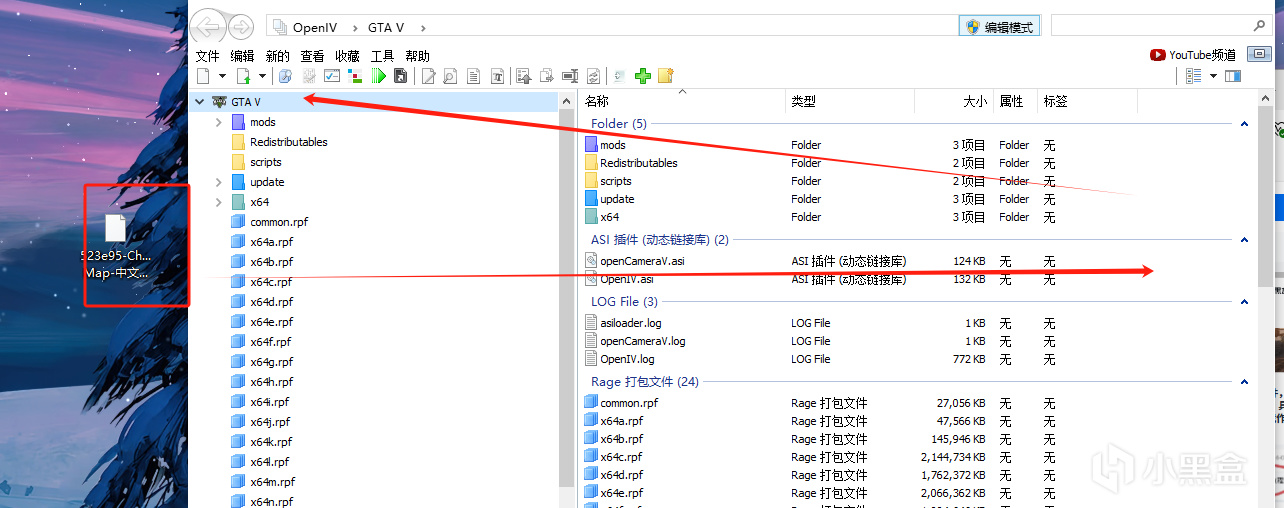Click the view mode list icon

tap(1193, 76)
